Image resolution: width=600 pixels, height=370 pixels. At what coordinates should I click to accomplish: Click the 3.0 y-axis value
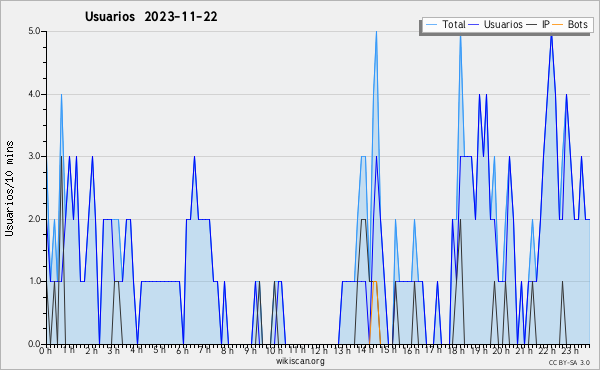click(34, 156)
